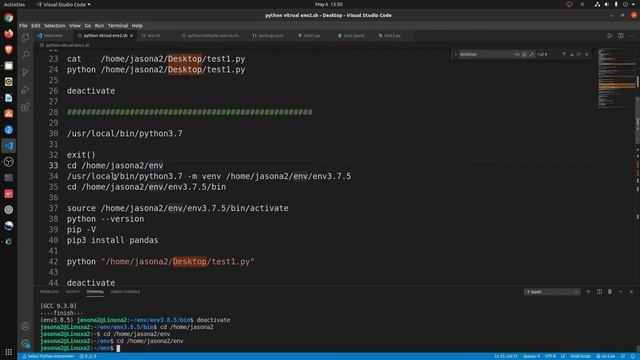Close the 'python vitrual env2.sh' tab
This screenshot has height=360, width=640.
pos(131,36)
